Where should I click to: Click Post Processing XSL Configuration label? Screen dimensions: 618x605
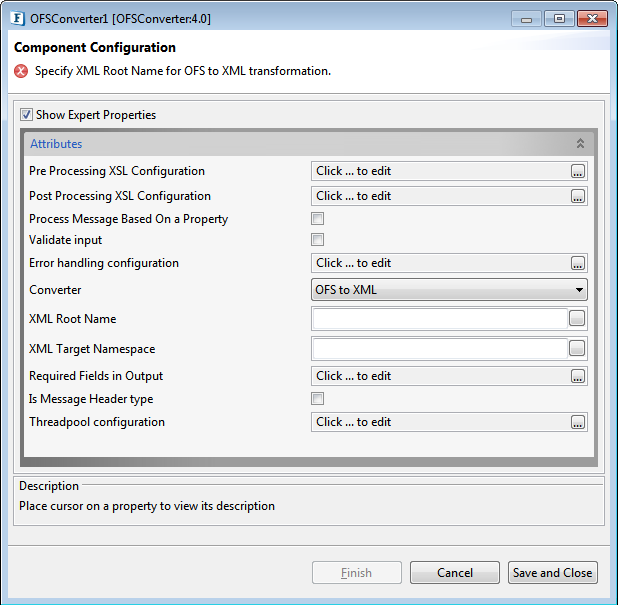click(x=120, y=196)
